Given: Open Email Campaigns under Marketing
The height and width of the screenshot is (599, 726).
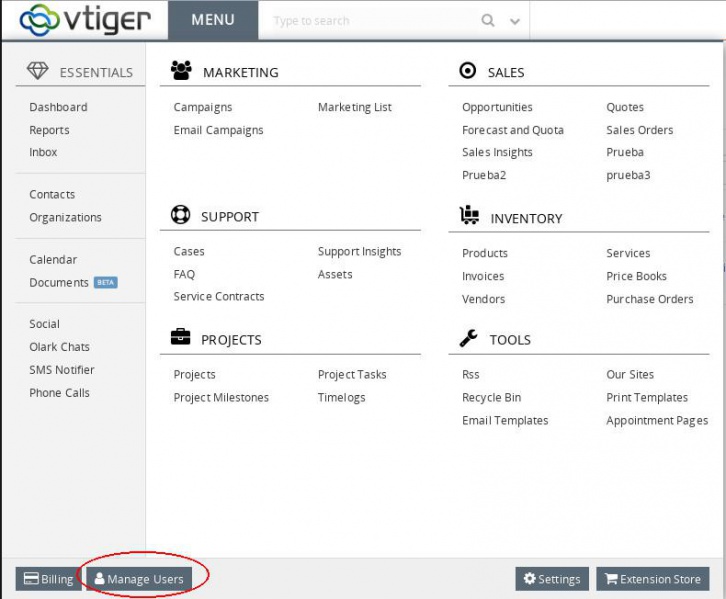Looking at the screenshot, I should pos(218,130).
